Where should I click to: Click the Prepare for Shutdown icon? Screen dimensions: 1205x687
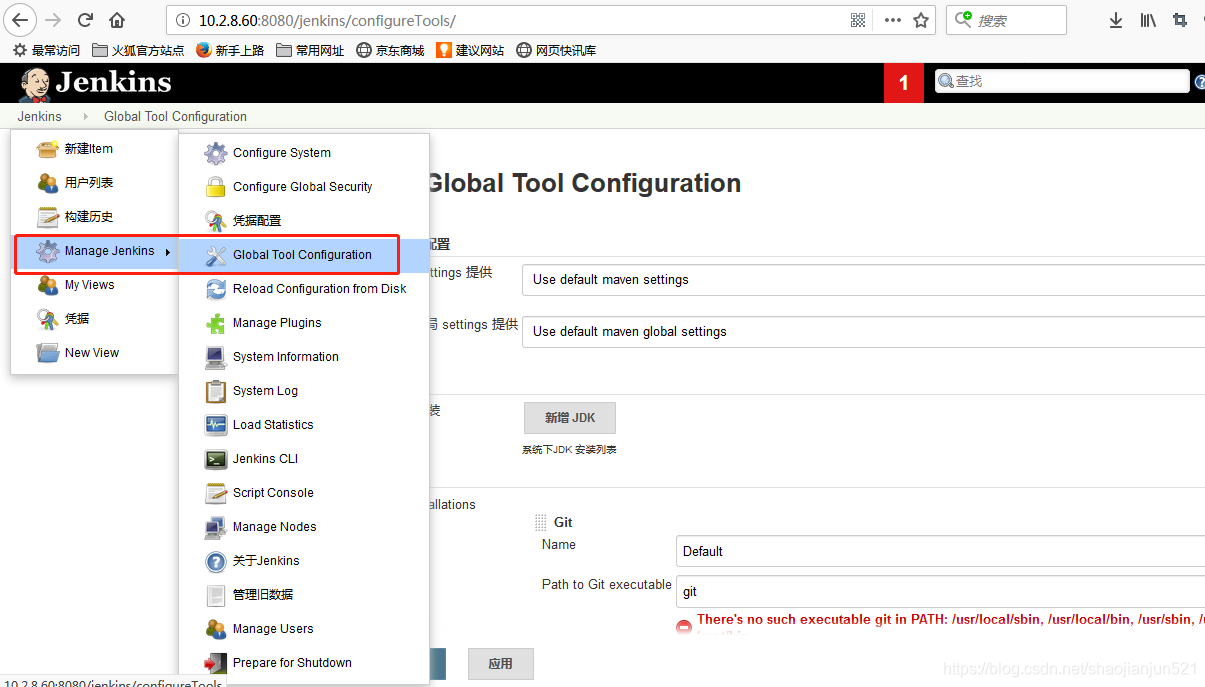(216, 663)
